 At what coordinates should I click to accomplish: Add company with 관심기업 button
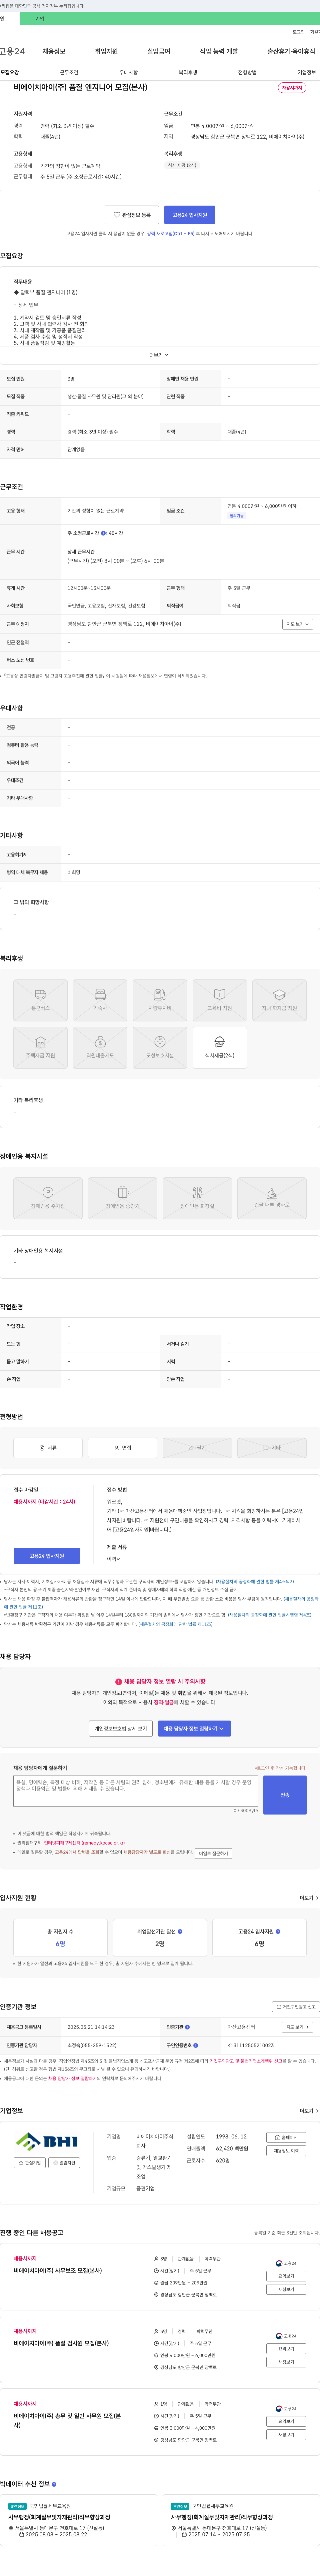(30, 2163)
